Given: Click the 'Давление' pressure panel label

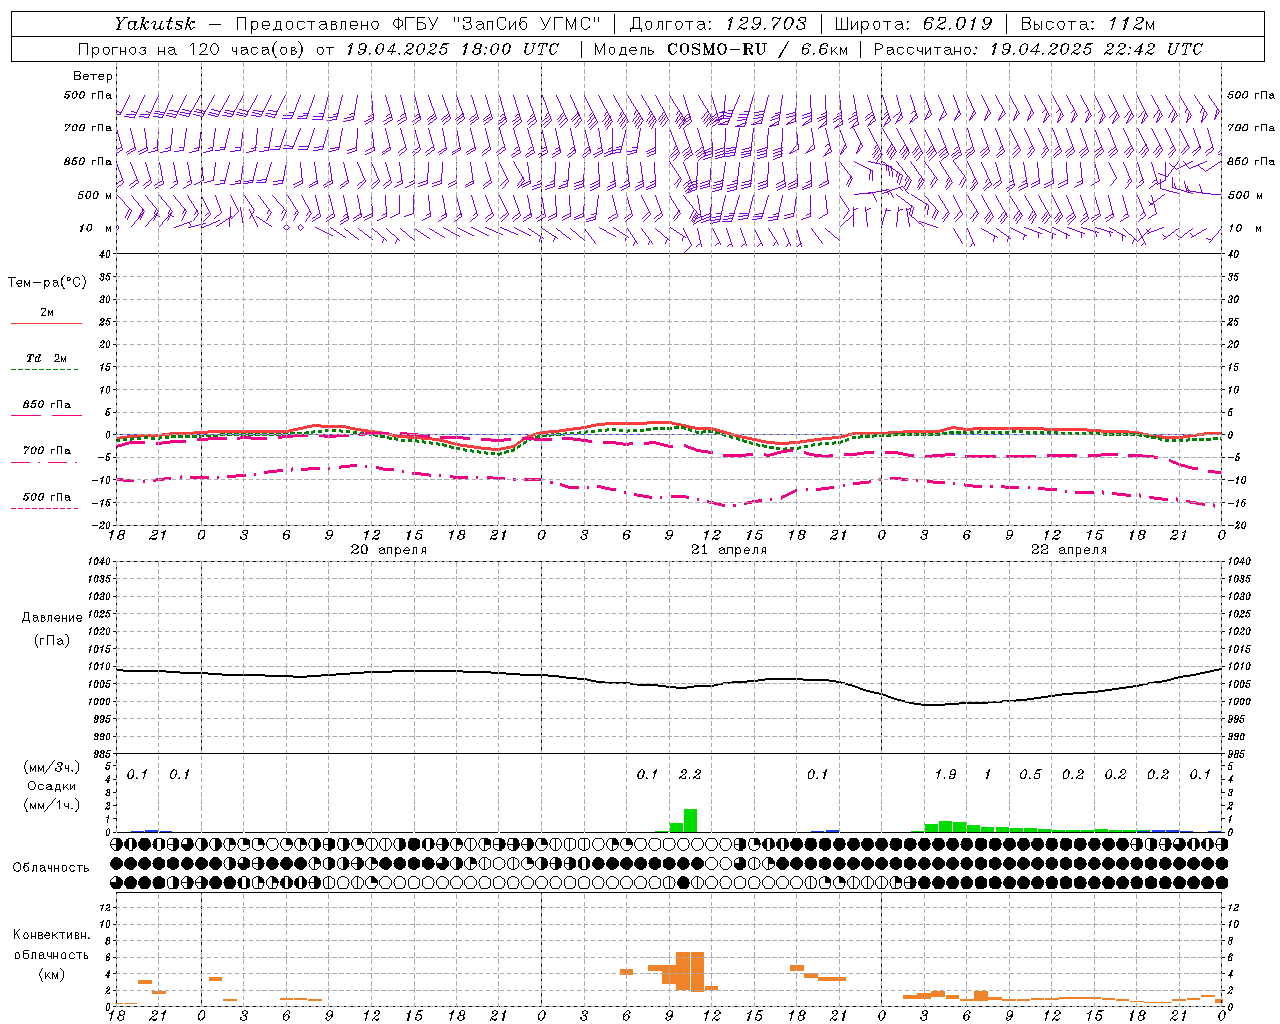Looking at the screenshot, I should 52,618.
